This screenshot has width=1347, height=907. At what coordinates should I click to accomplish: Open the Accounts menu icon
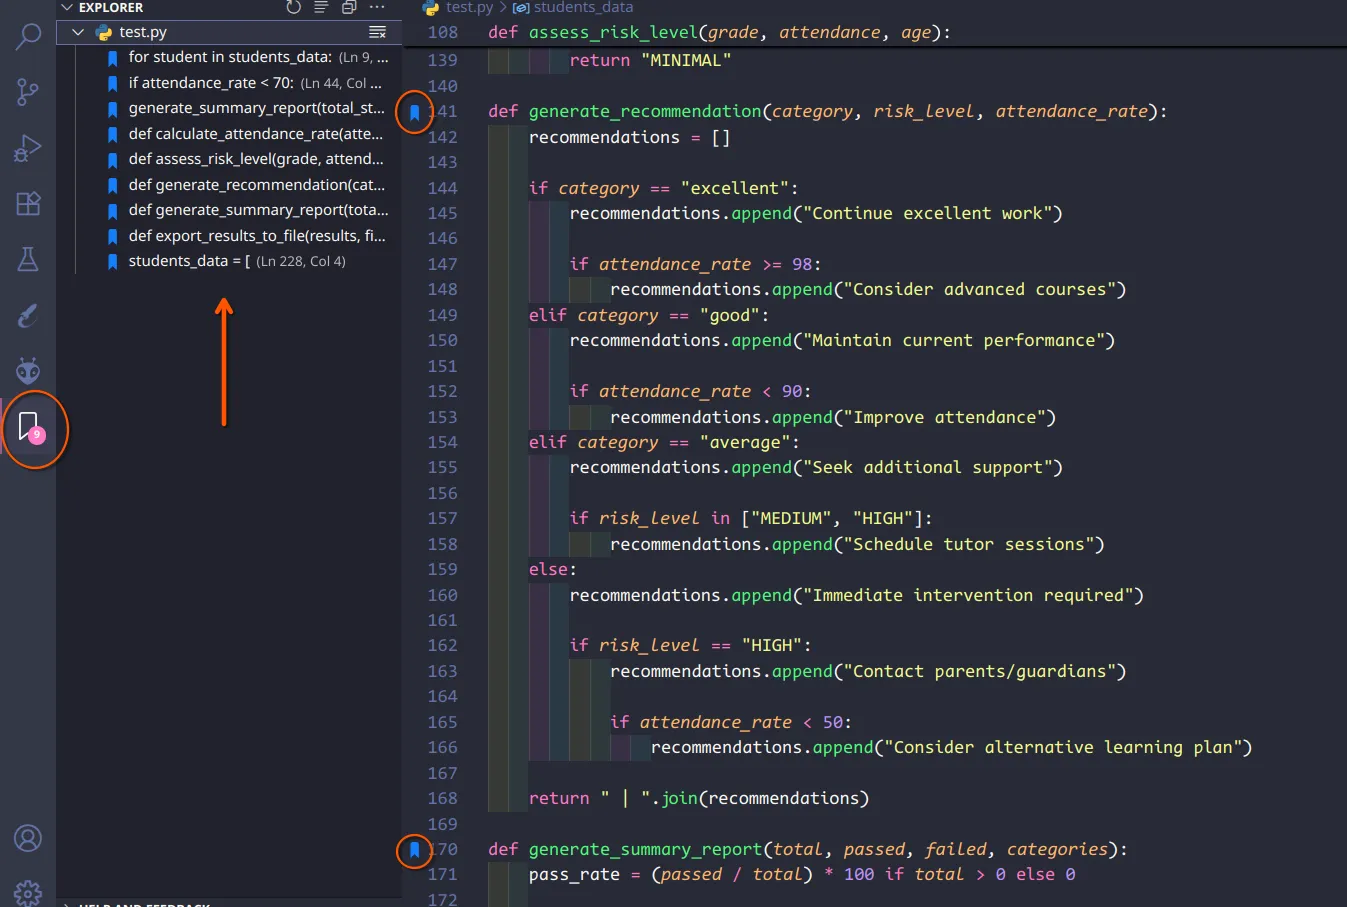coord(28,838)
